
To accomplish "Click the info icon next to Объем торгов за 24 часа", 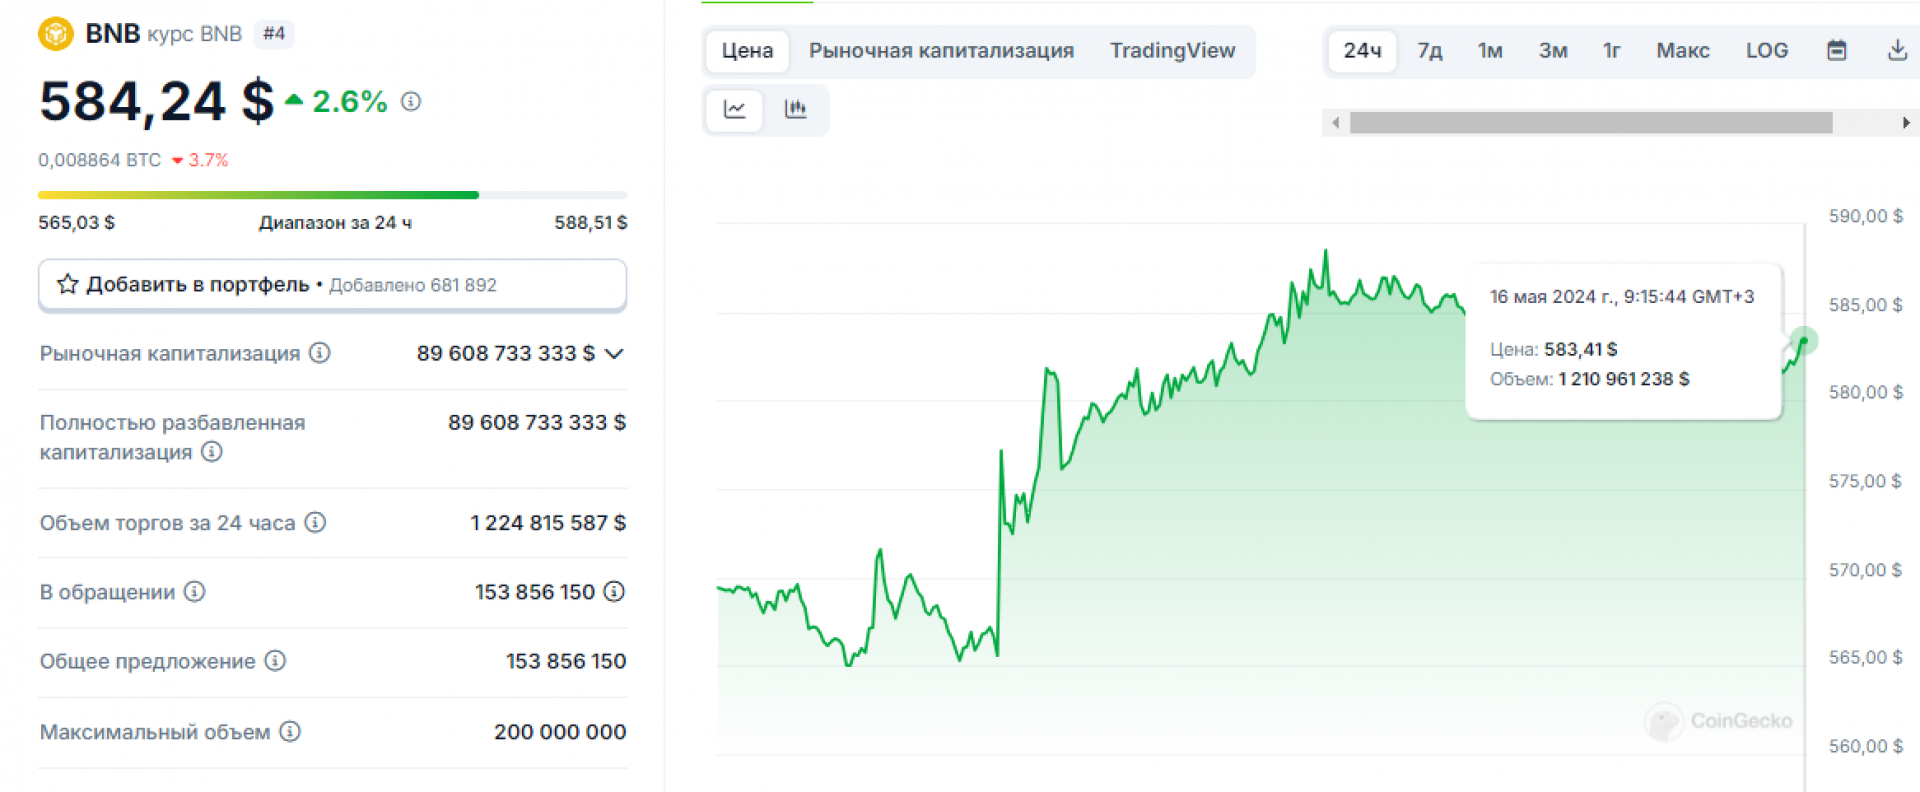I will tap(315, 522).
